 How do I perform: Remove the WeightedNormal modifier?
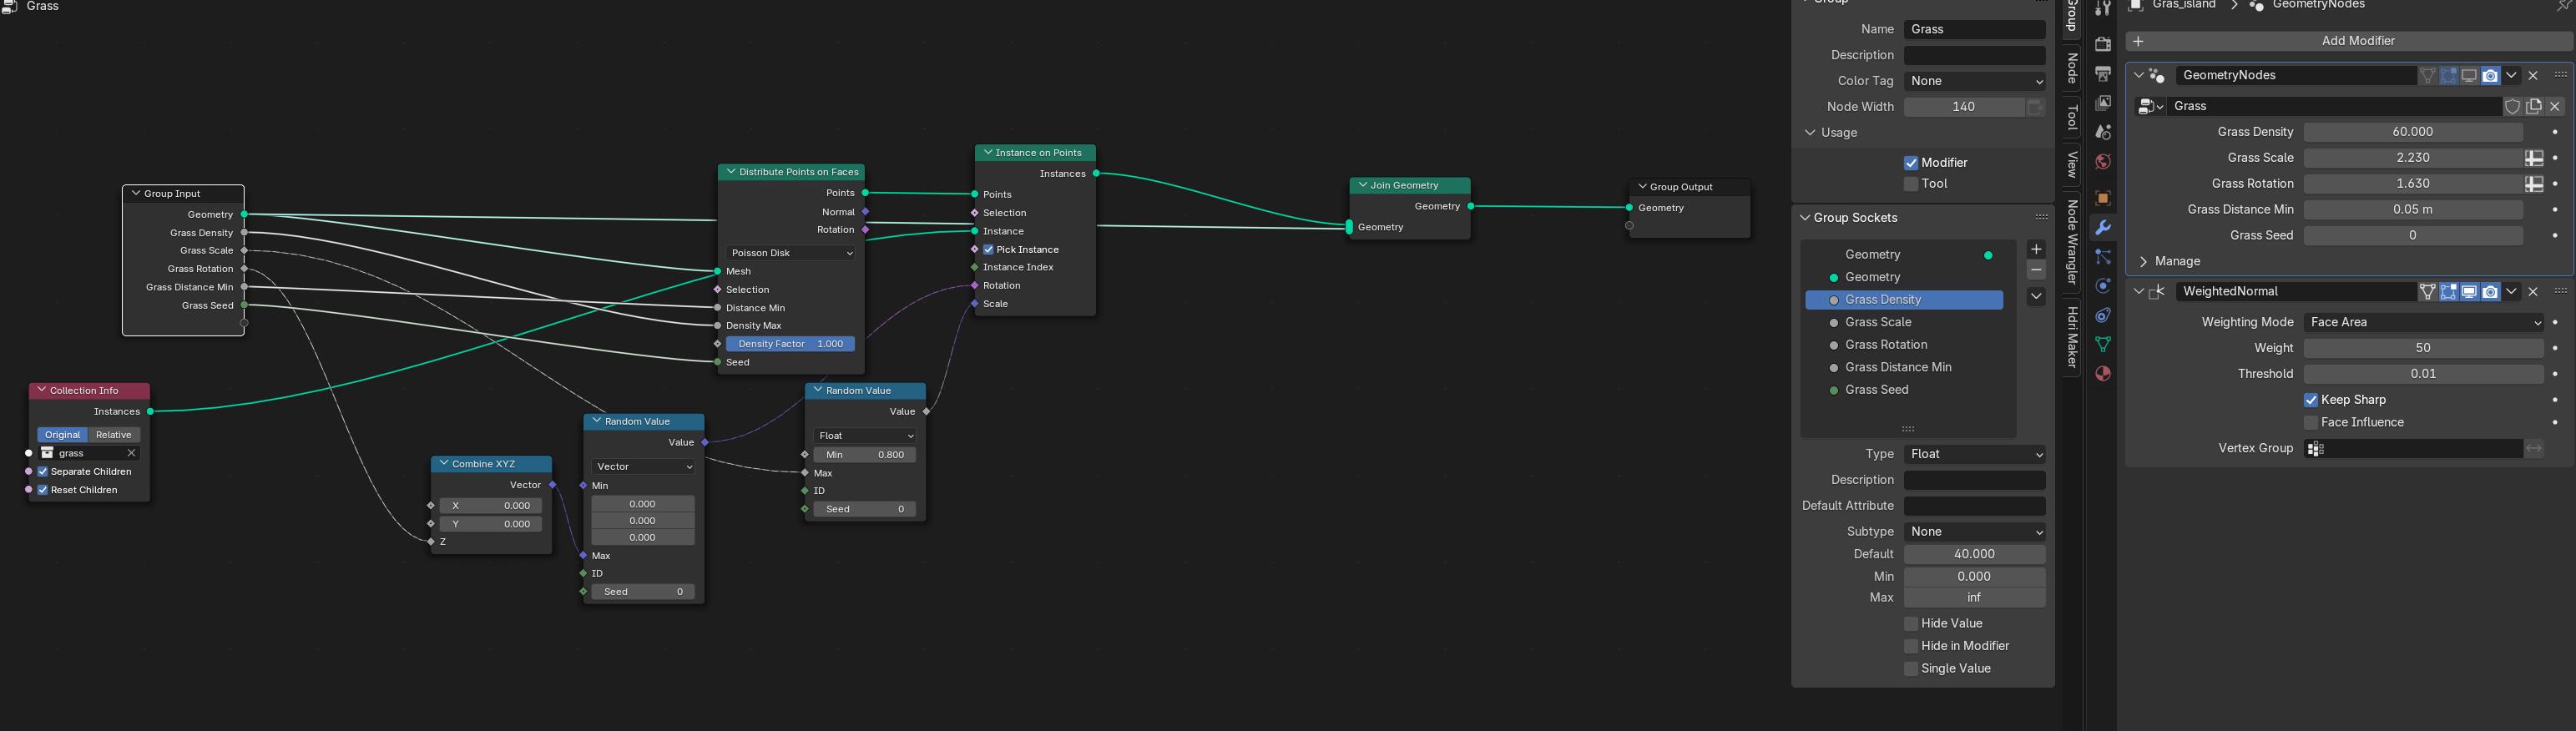2533,292
